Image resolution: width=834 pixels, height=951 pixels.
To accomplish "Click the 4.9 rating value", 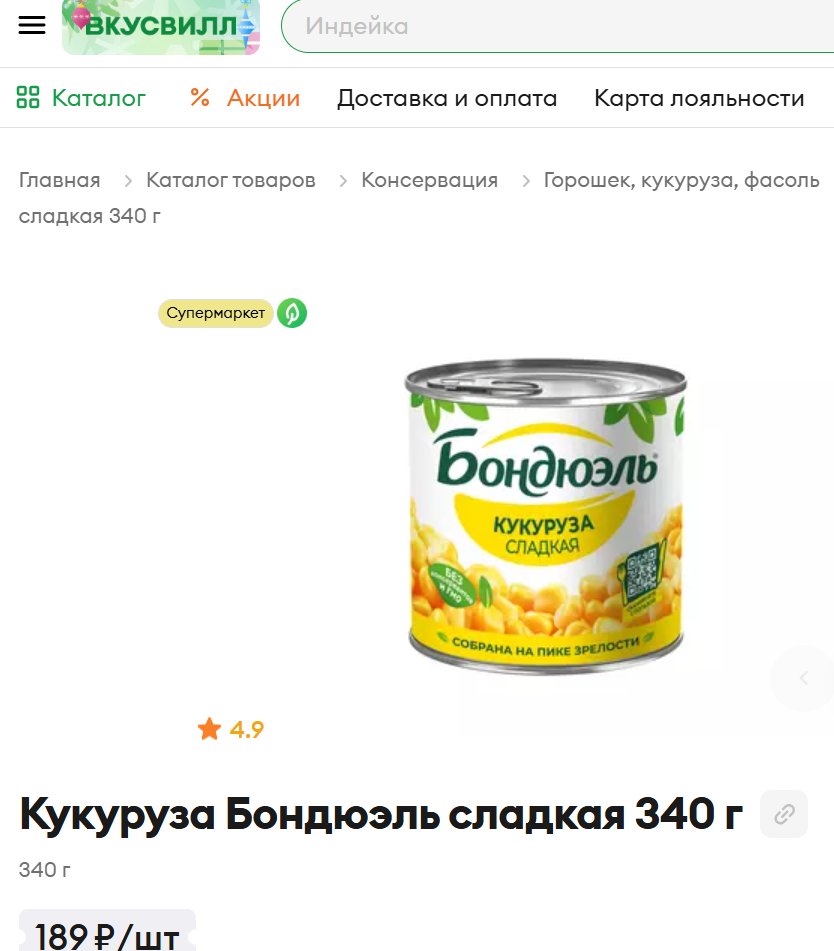I will [x=246, y=729].
